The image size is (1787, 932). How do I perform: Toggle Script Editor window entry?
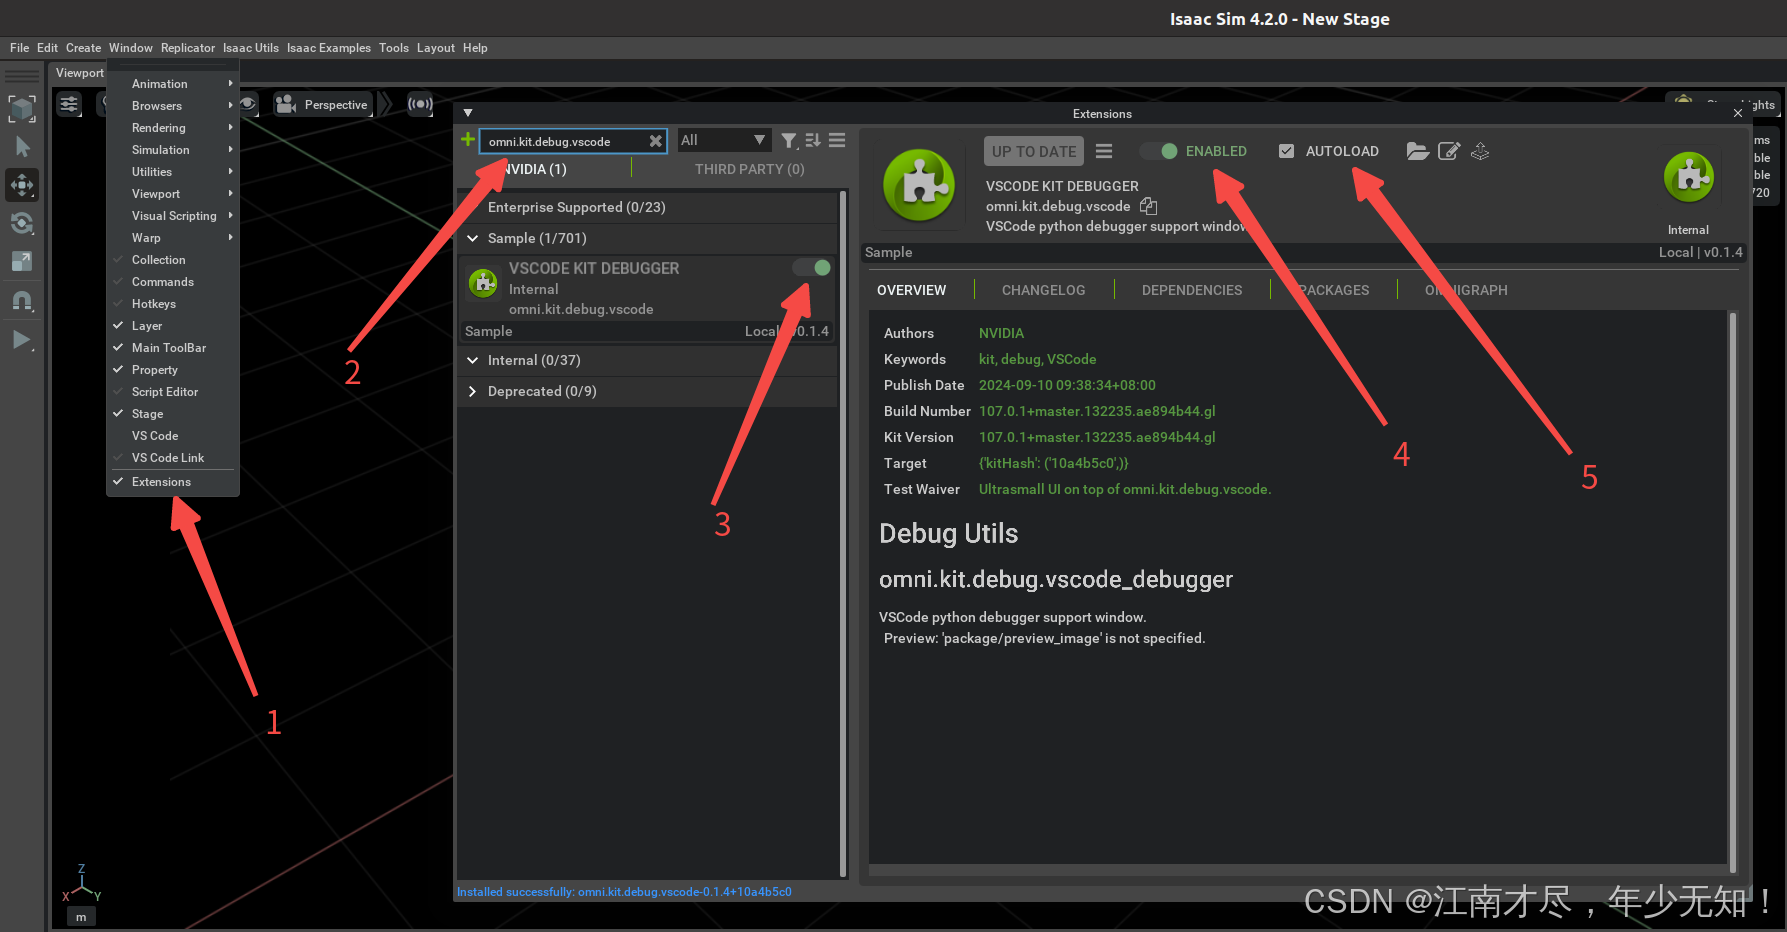(x=173, y=392)
